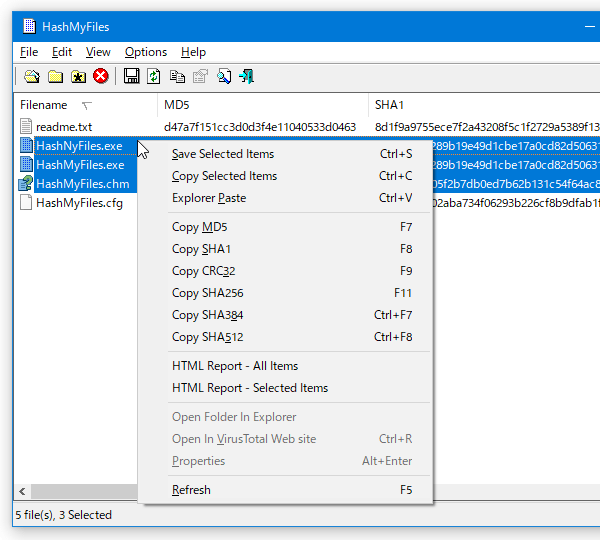Click status bar text "5 file(s), 3 Selected"
The image size is (600, 540).
pyautogui.click(x=64, y=515)
